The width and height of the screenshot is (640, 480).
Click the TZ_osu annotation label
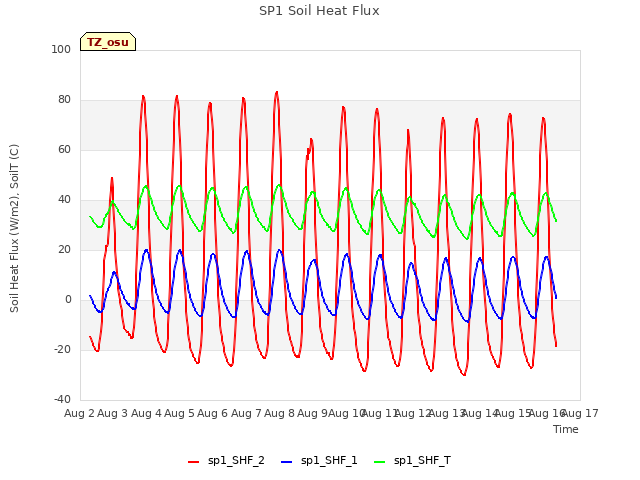point(108,42)
